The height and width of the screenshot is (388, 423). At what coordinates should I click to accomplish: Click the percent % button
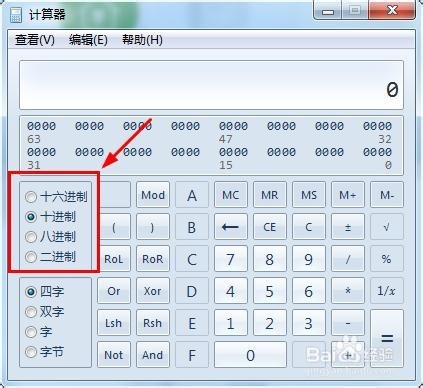click(x=387, y=259)
